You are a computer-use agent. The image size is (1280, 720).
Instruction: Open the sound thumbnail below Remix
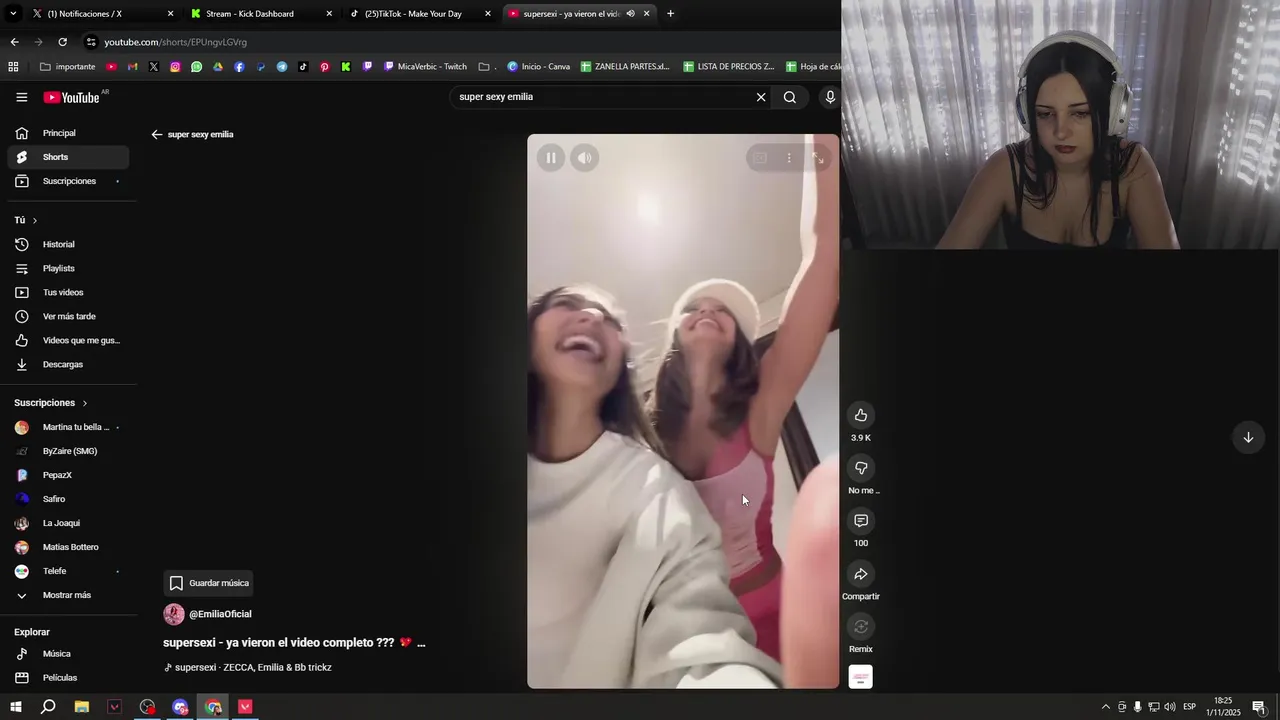tap(861, 677)
